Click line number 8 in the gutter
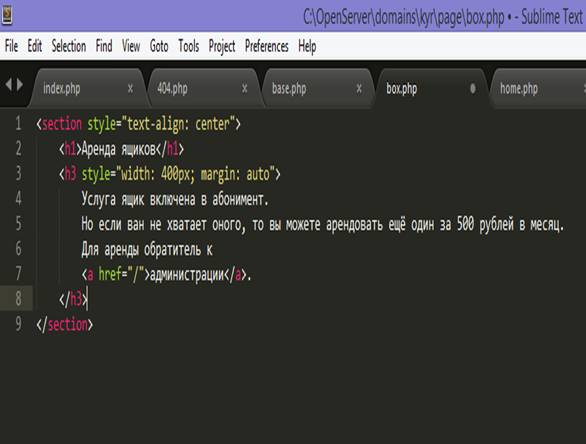This screenshot has width=586, height=444. pos(18,299)
